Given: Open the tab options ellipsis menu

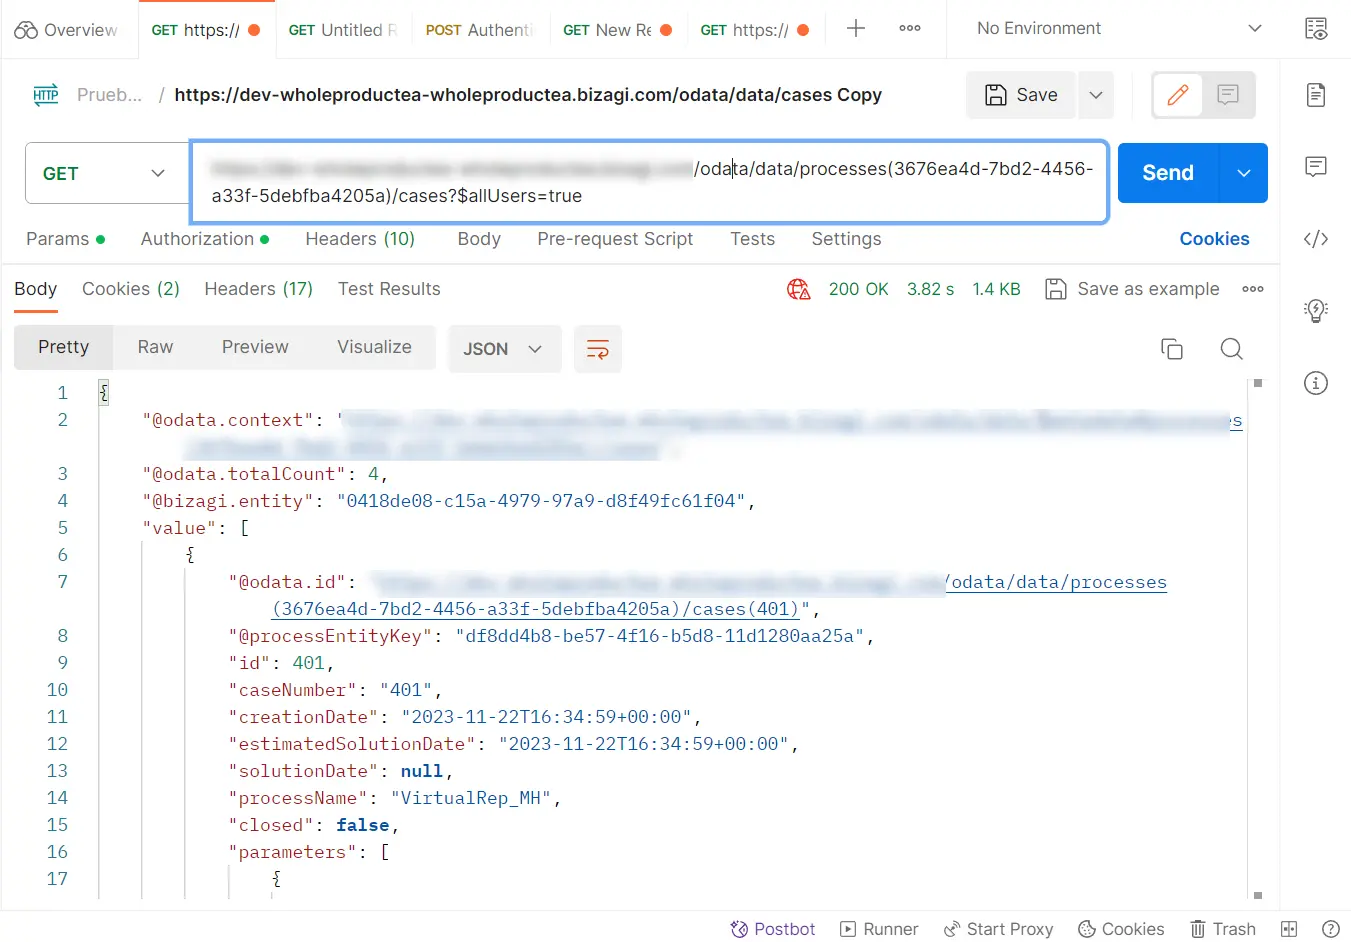Looking at the screenshot, I should 910,29.
